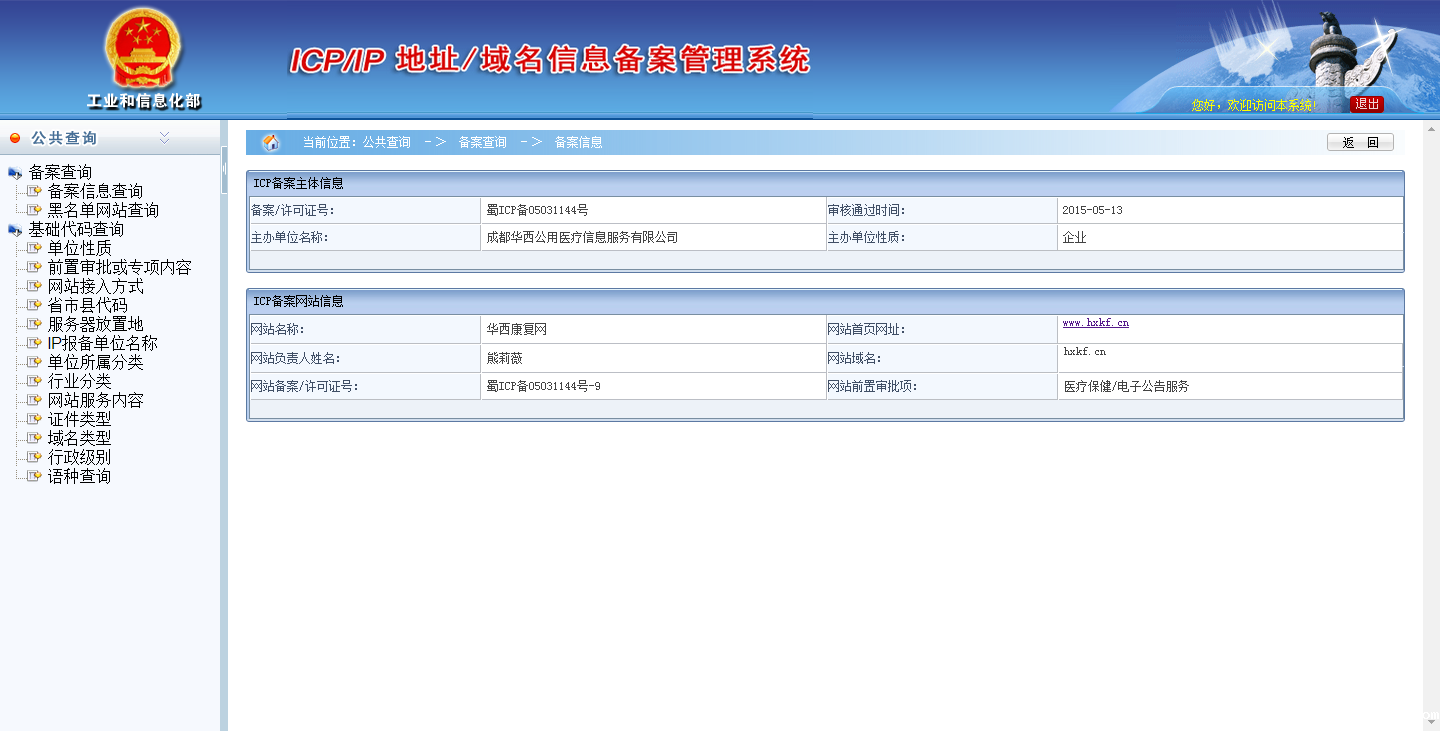The image size is (1440, 731).
Task: Open 域名类型 lookup
Action: pyautogui.click(x=80, y=439)
